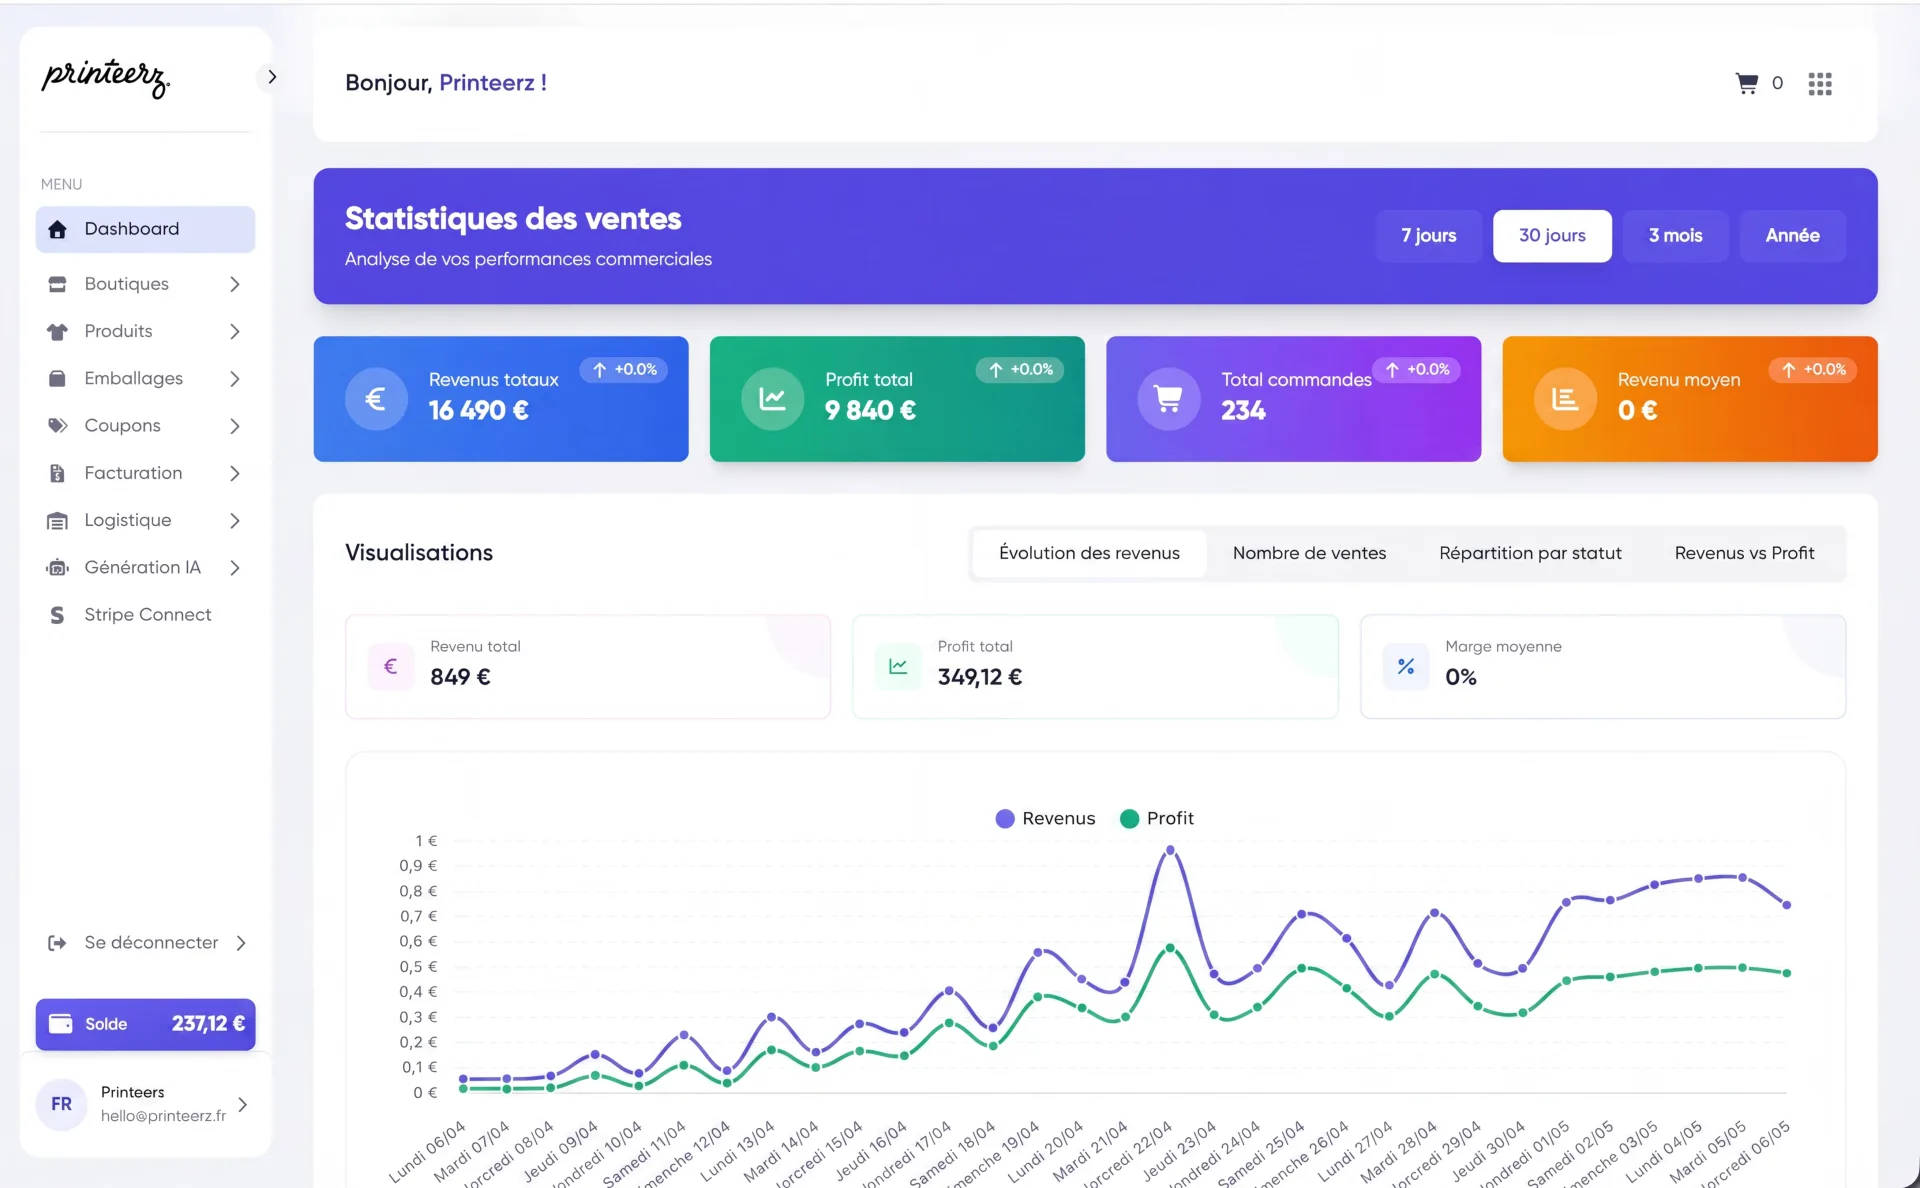
Task: Click the +0.0% badge on Total commandes
Action: pyautogui.click(x=1417, y=370)
